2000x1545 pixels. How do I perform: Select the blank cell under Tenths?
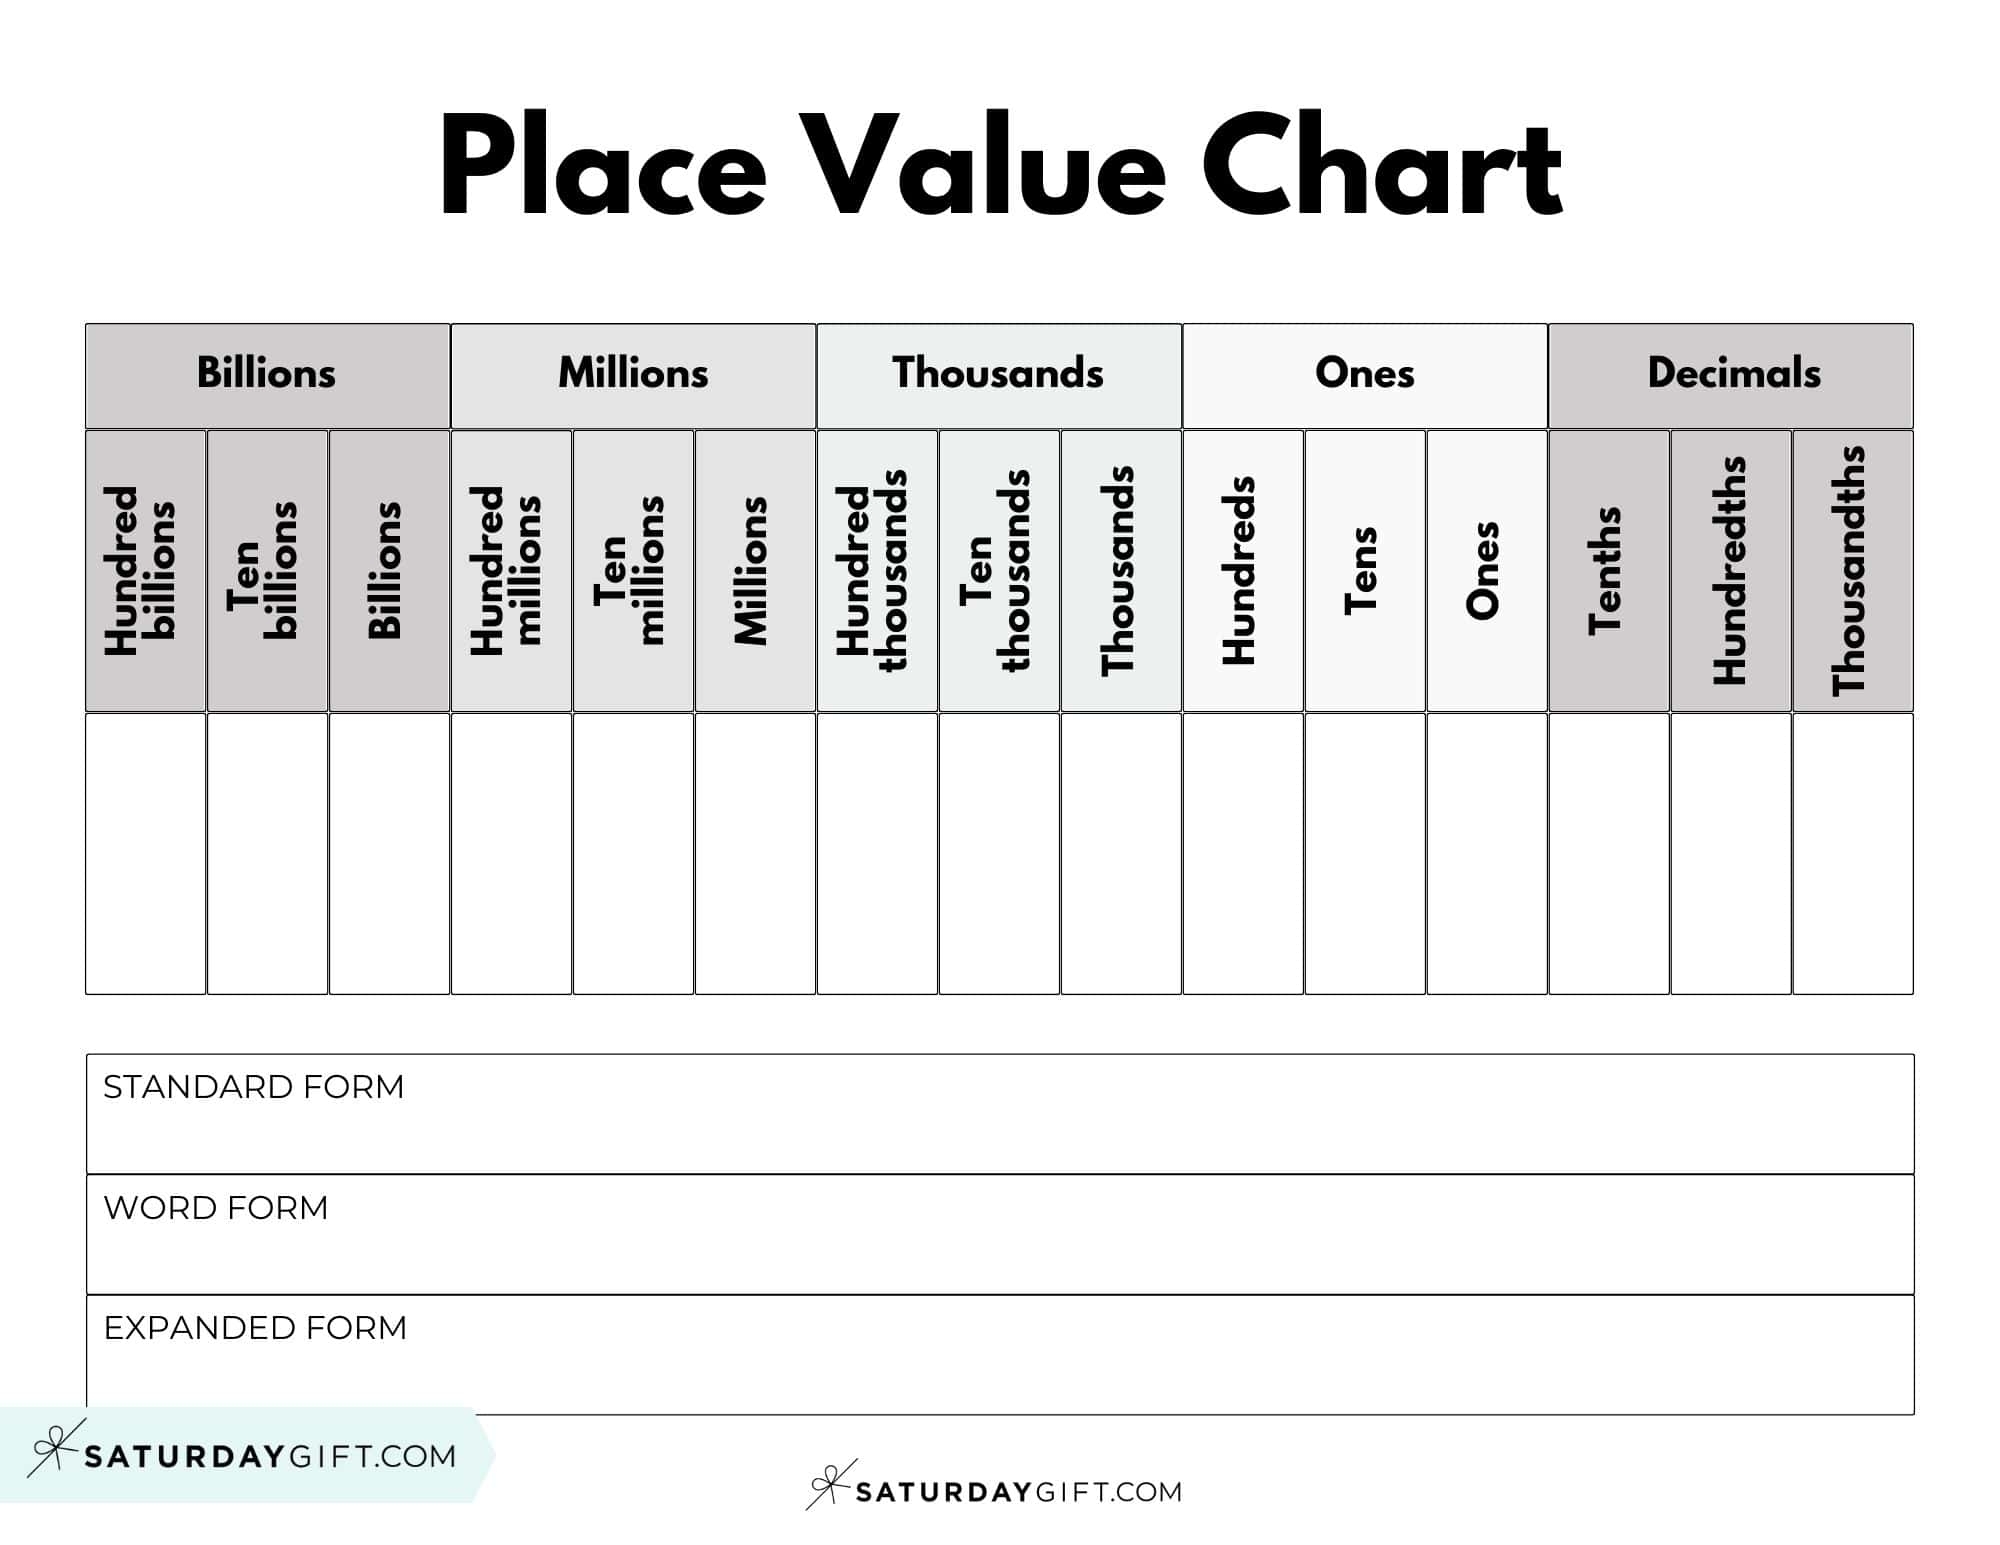(1609, 853)
